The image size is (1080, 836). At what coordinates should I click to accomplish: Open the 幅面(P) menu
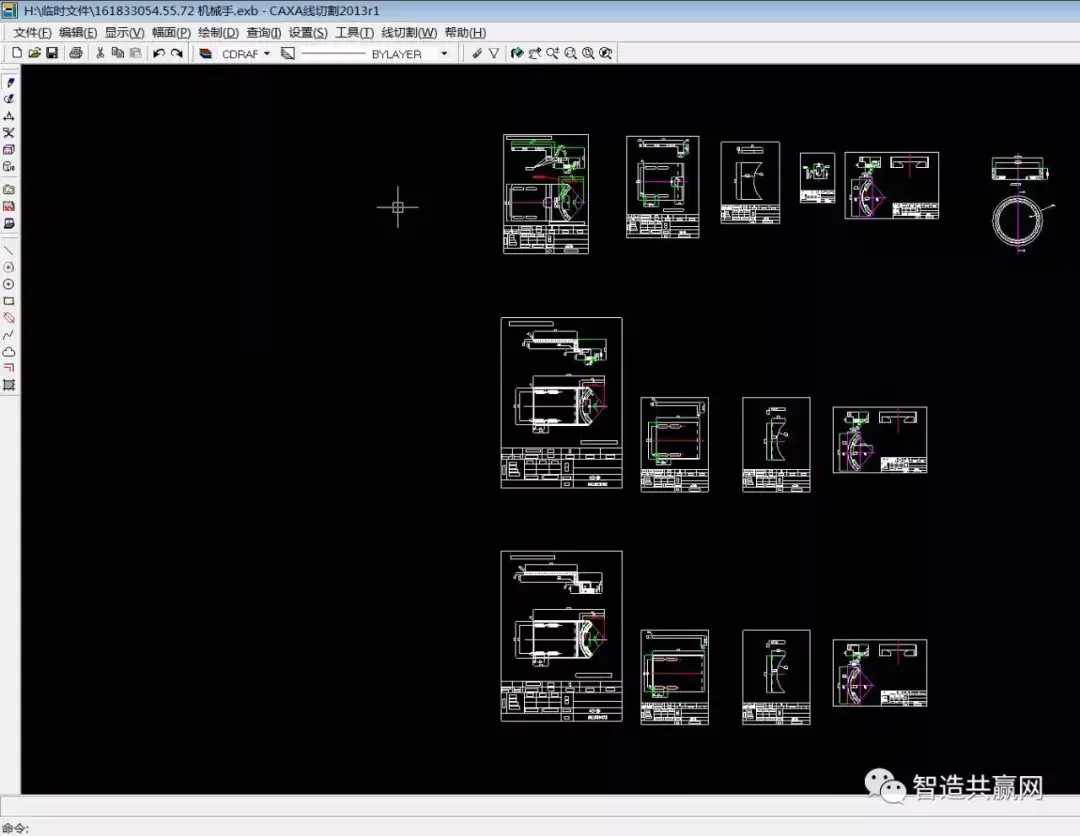click(171, 32)
